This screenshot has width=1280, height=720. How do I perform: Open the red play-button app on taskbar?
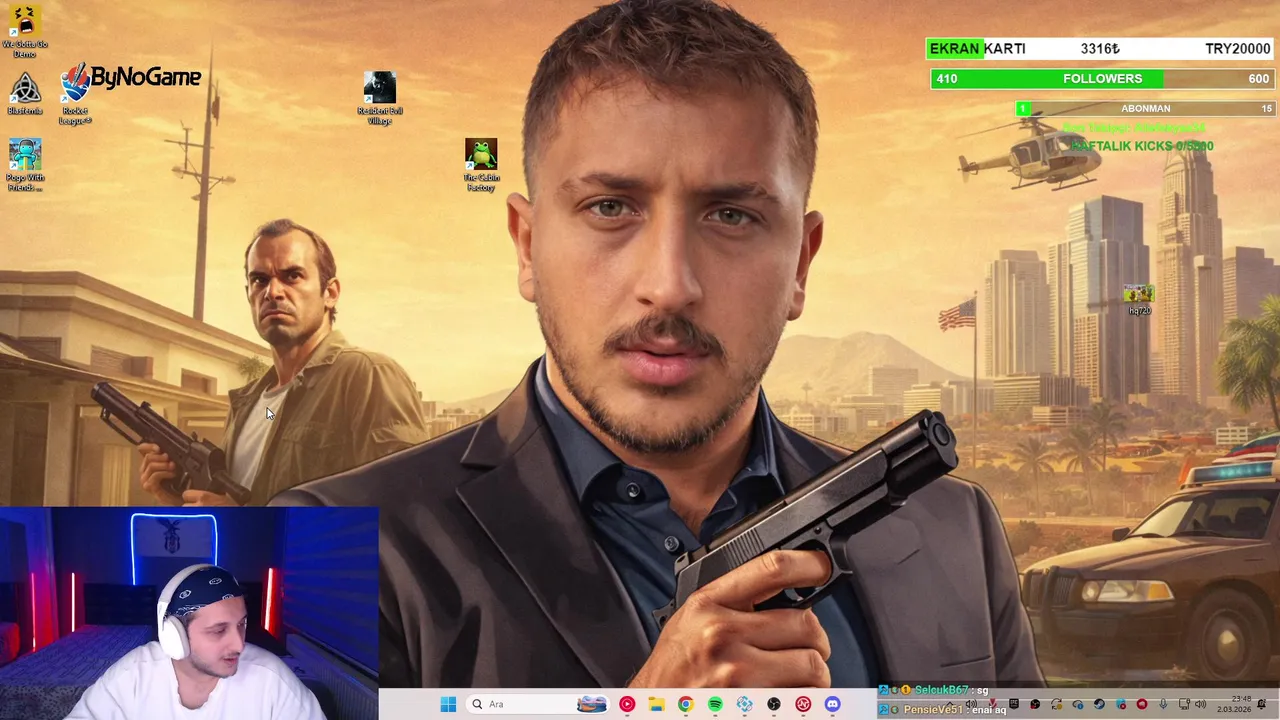(627, 704)
